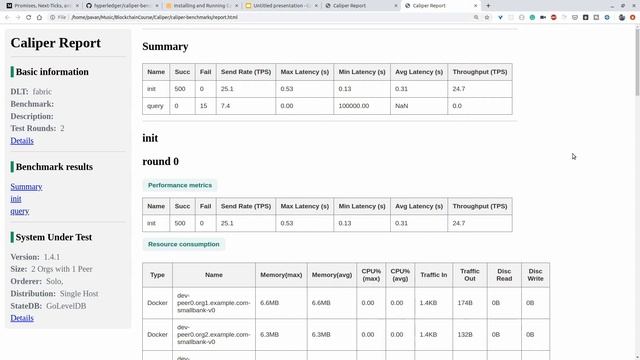Screen dimensions: 640x360
Task: Click the Disc Read column header
Action: 504,275
